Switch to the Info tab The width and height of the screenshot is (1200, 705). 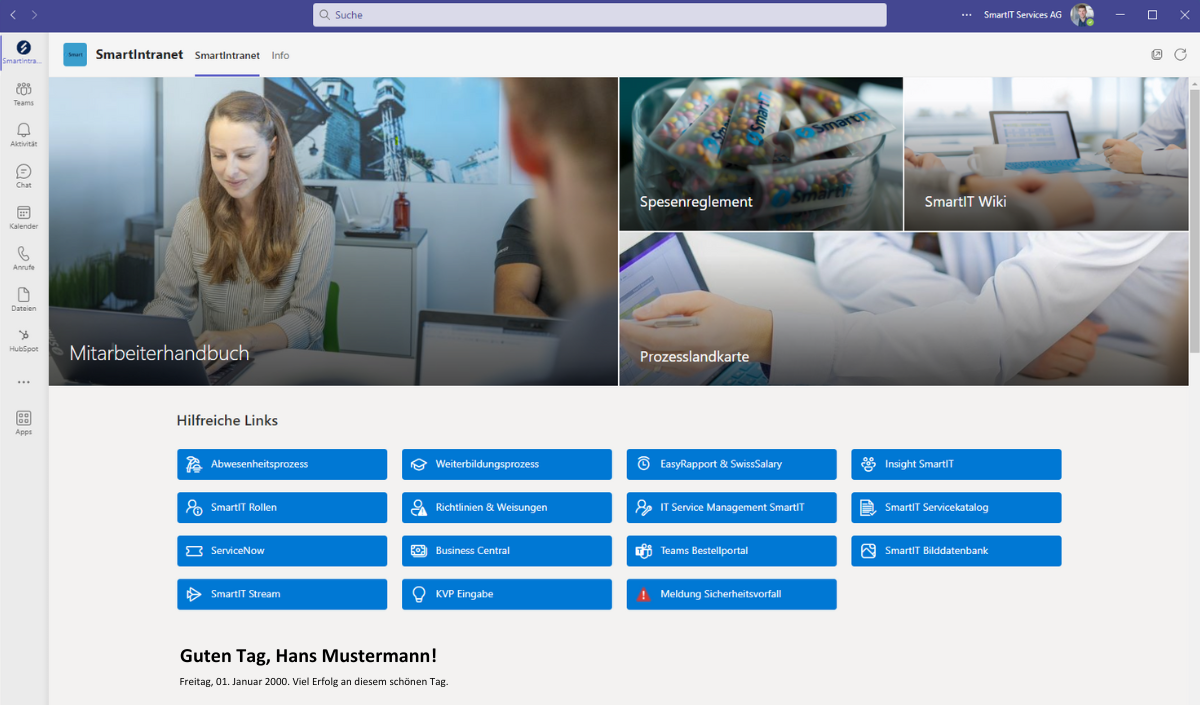[x=281, y=56]
